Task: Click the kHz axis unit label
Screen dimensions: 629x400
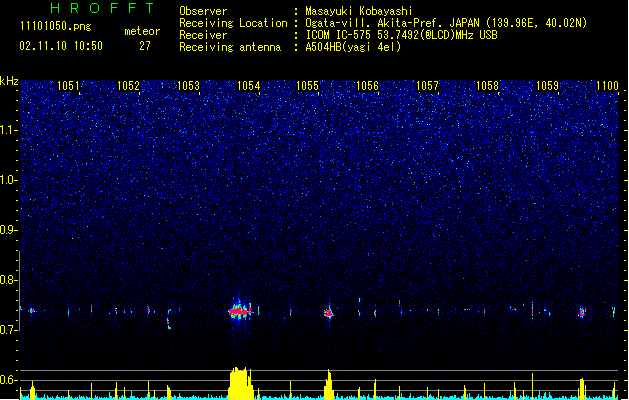Action: (9, 81)
